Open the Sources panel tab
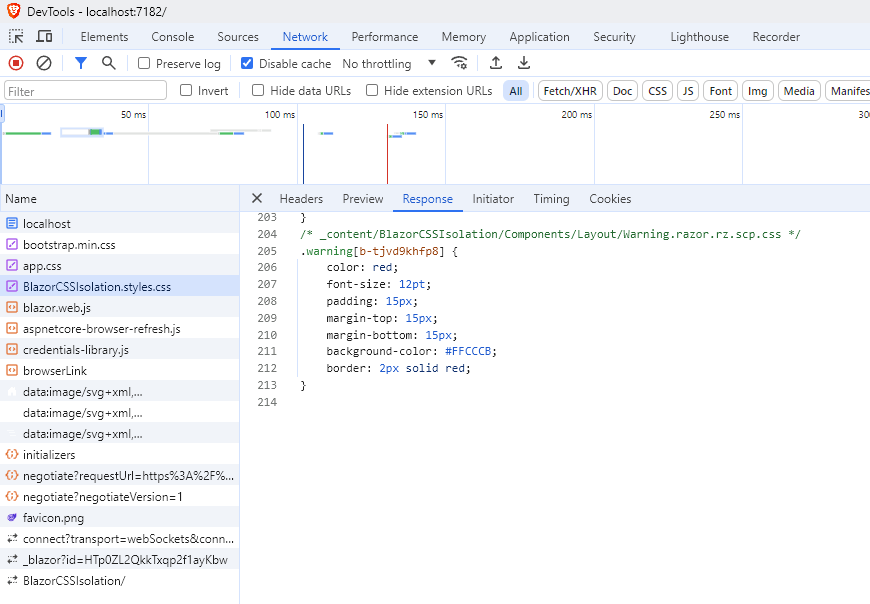The image size is (870, 604). [238, 37]
